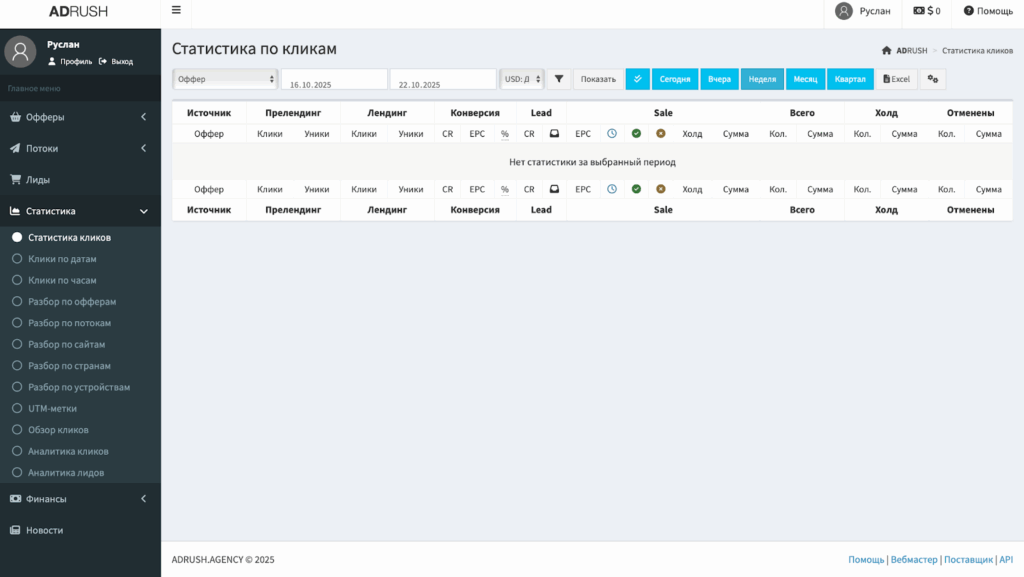Open Лиды menu item

[80, 179]
